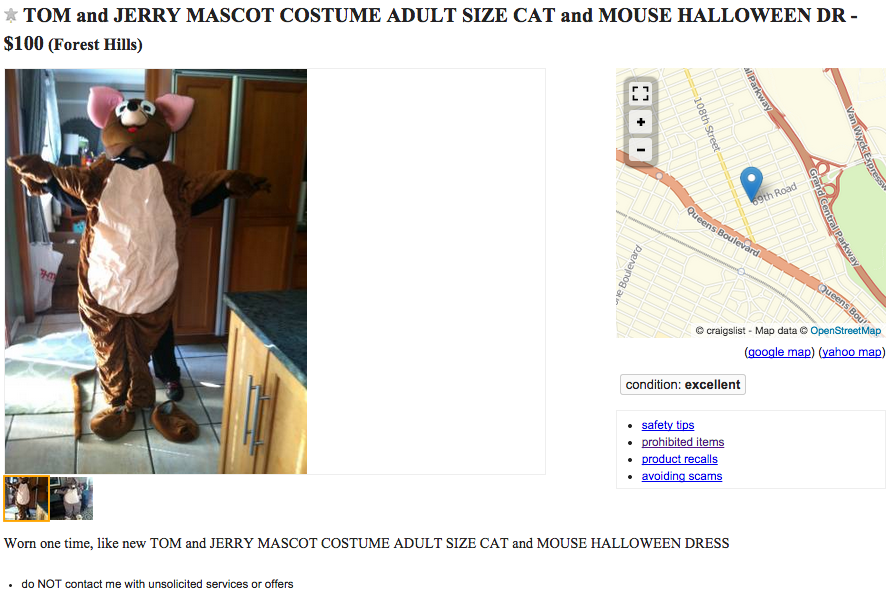Go to the prohibited items page
The image size is (891, 601).
point(683,442)
